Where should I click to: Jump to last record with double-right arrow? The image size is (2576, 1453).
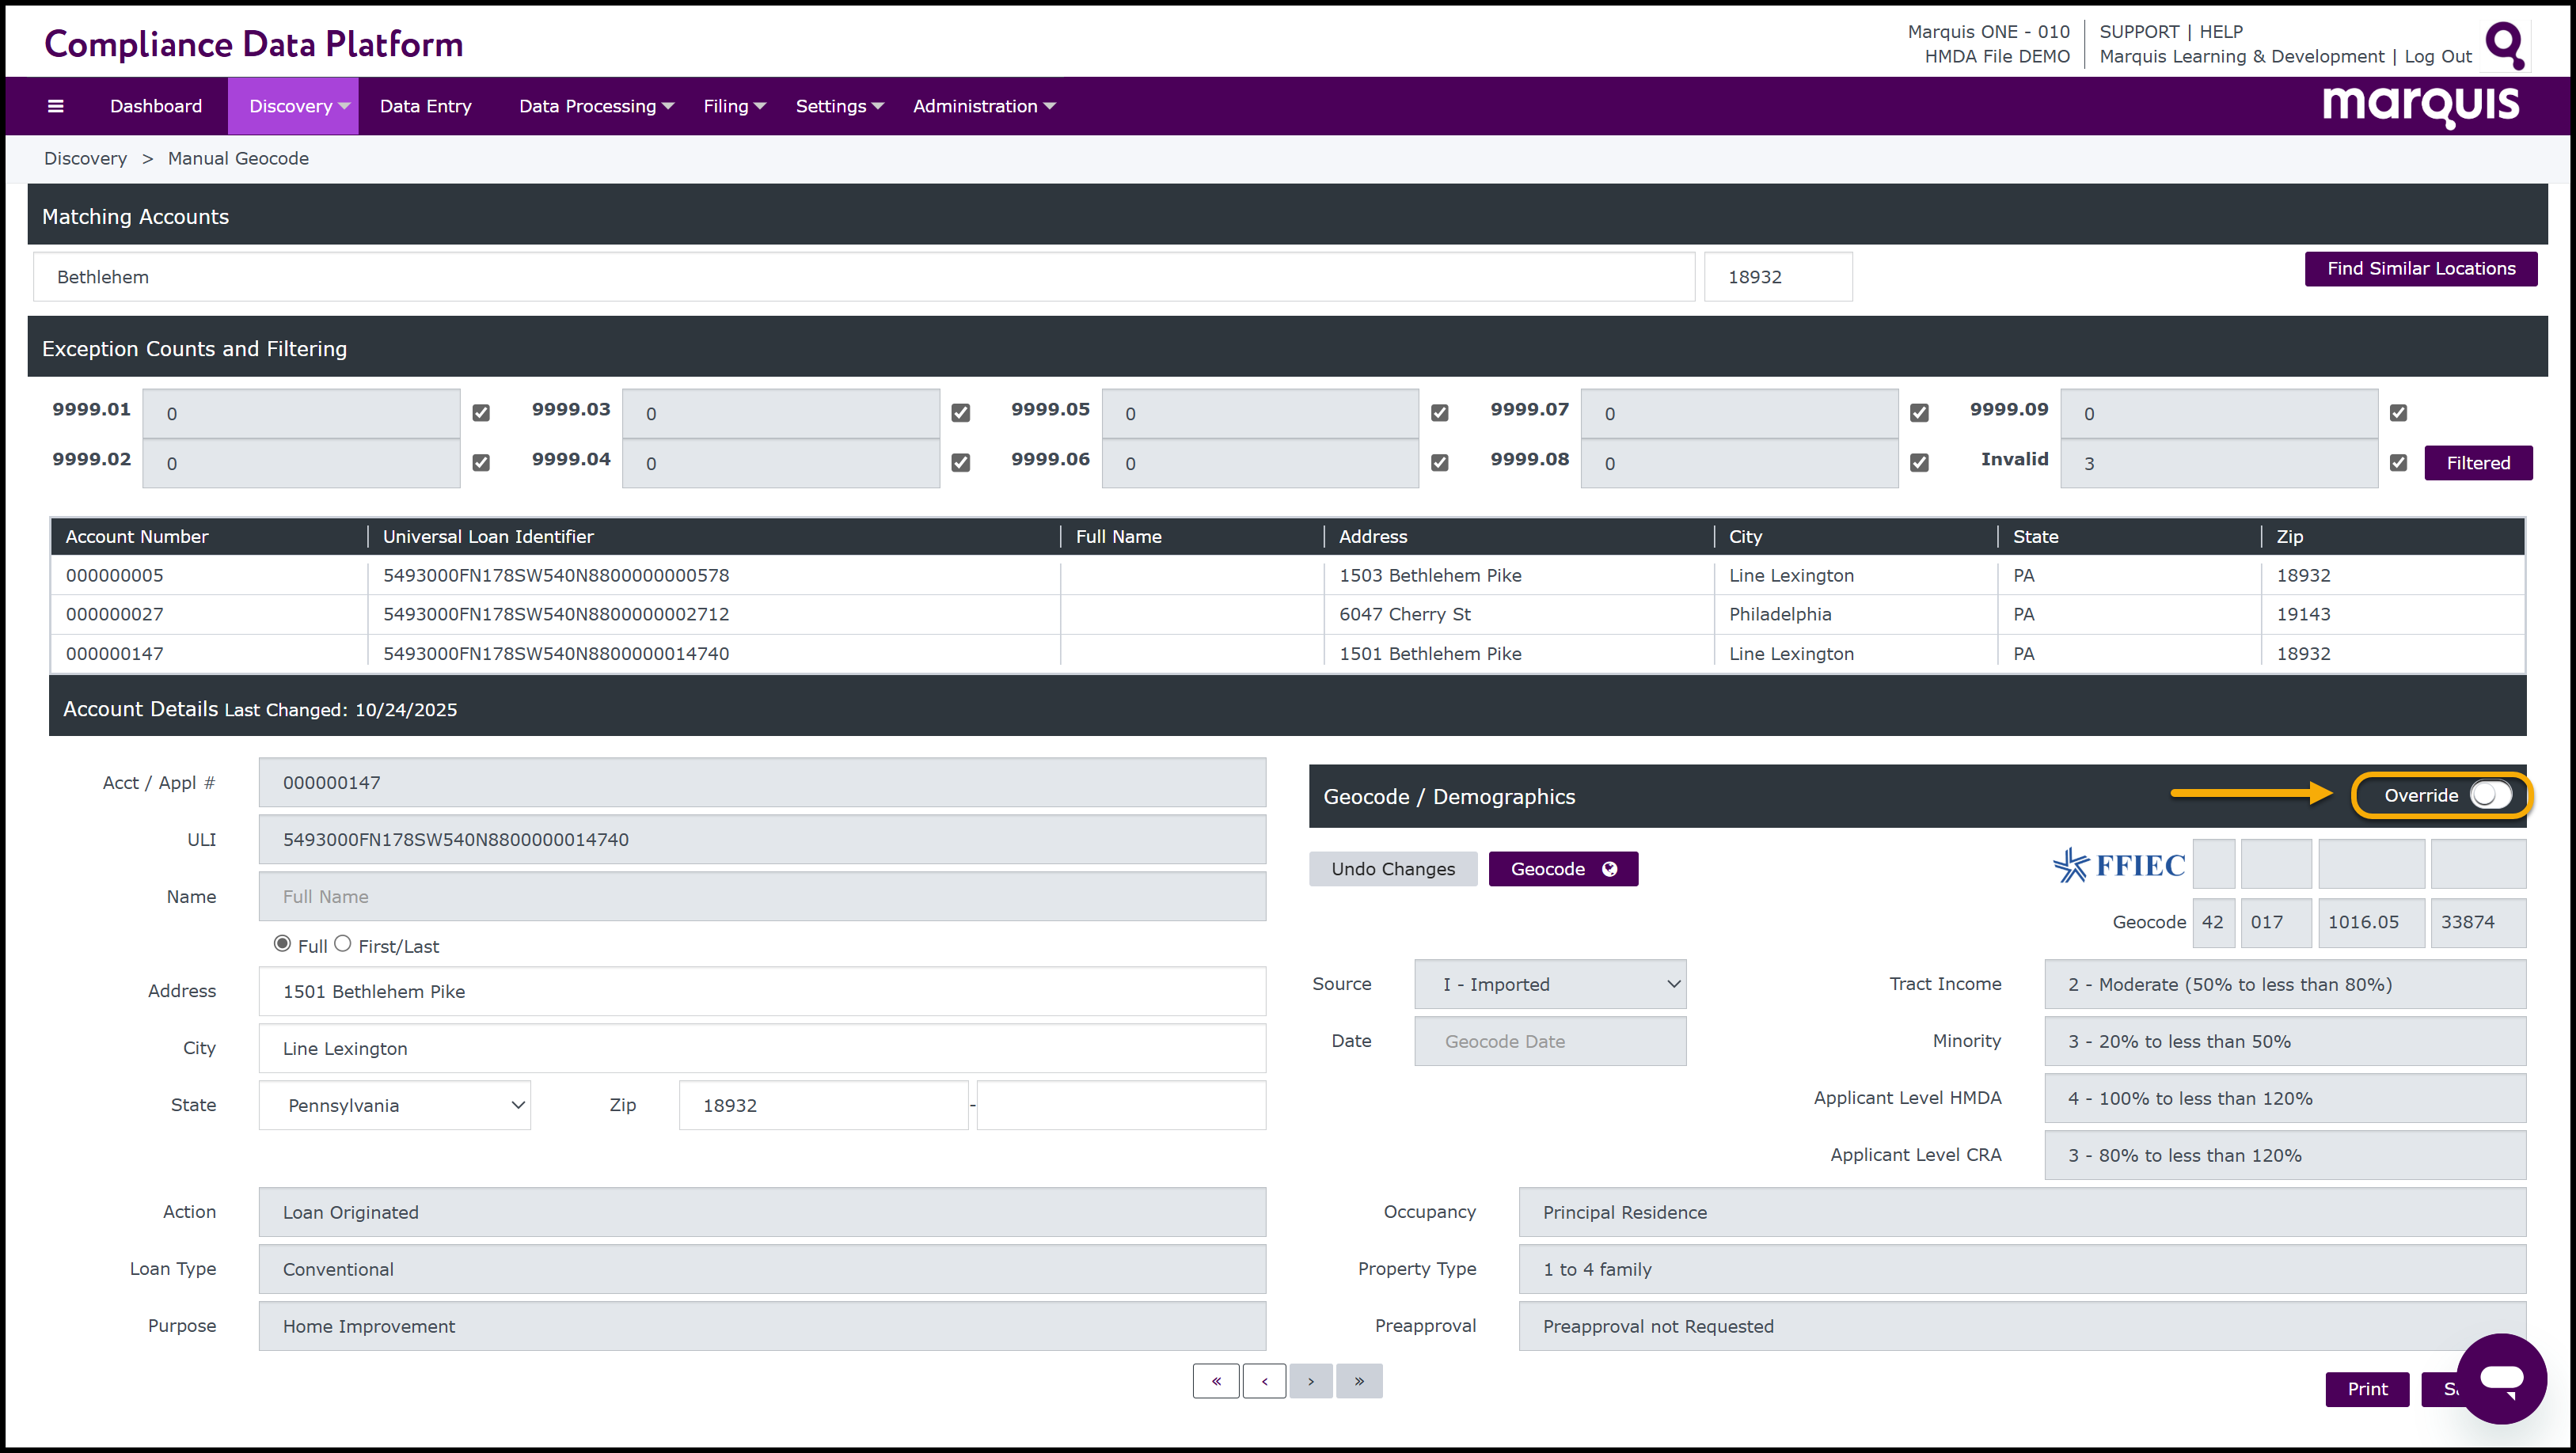(1359, 1381)
